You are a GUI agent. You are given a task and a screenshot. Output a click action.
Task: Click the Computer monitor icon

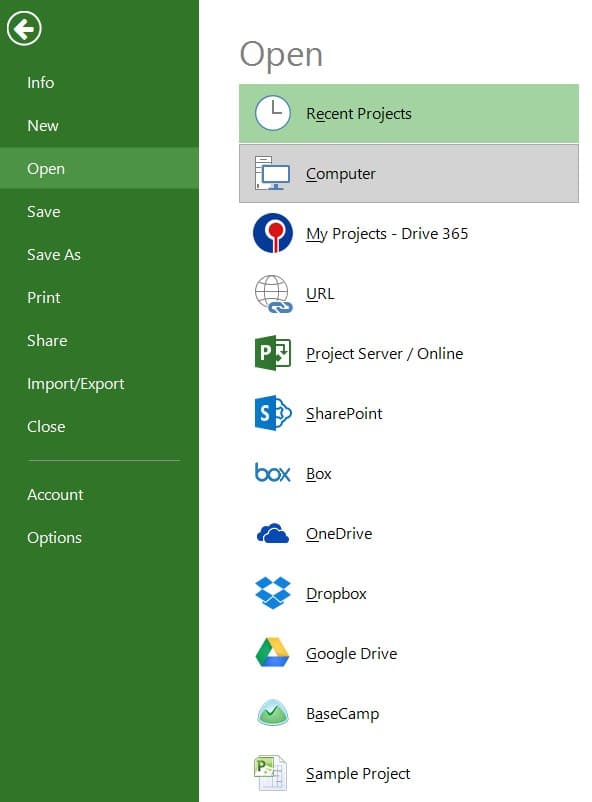click(x=273, y=173)
